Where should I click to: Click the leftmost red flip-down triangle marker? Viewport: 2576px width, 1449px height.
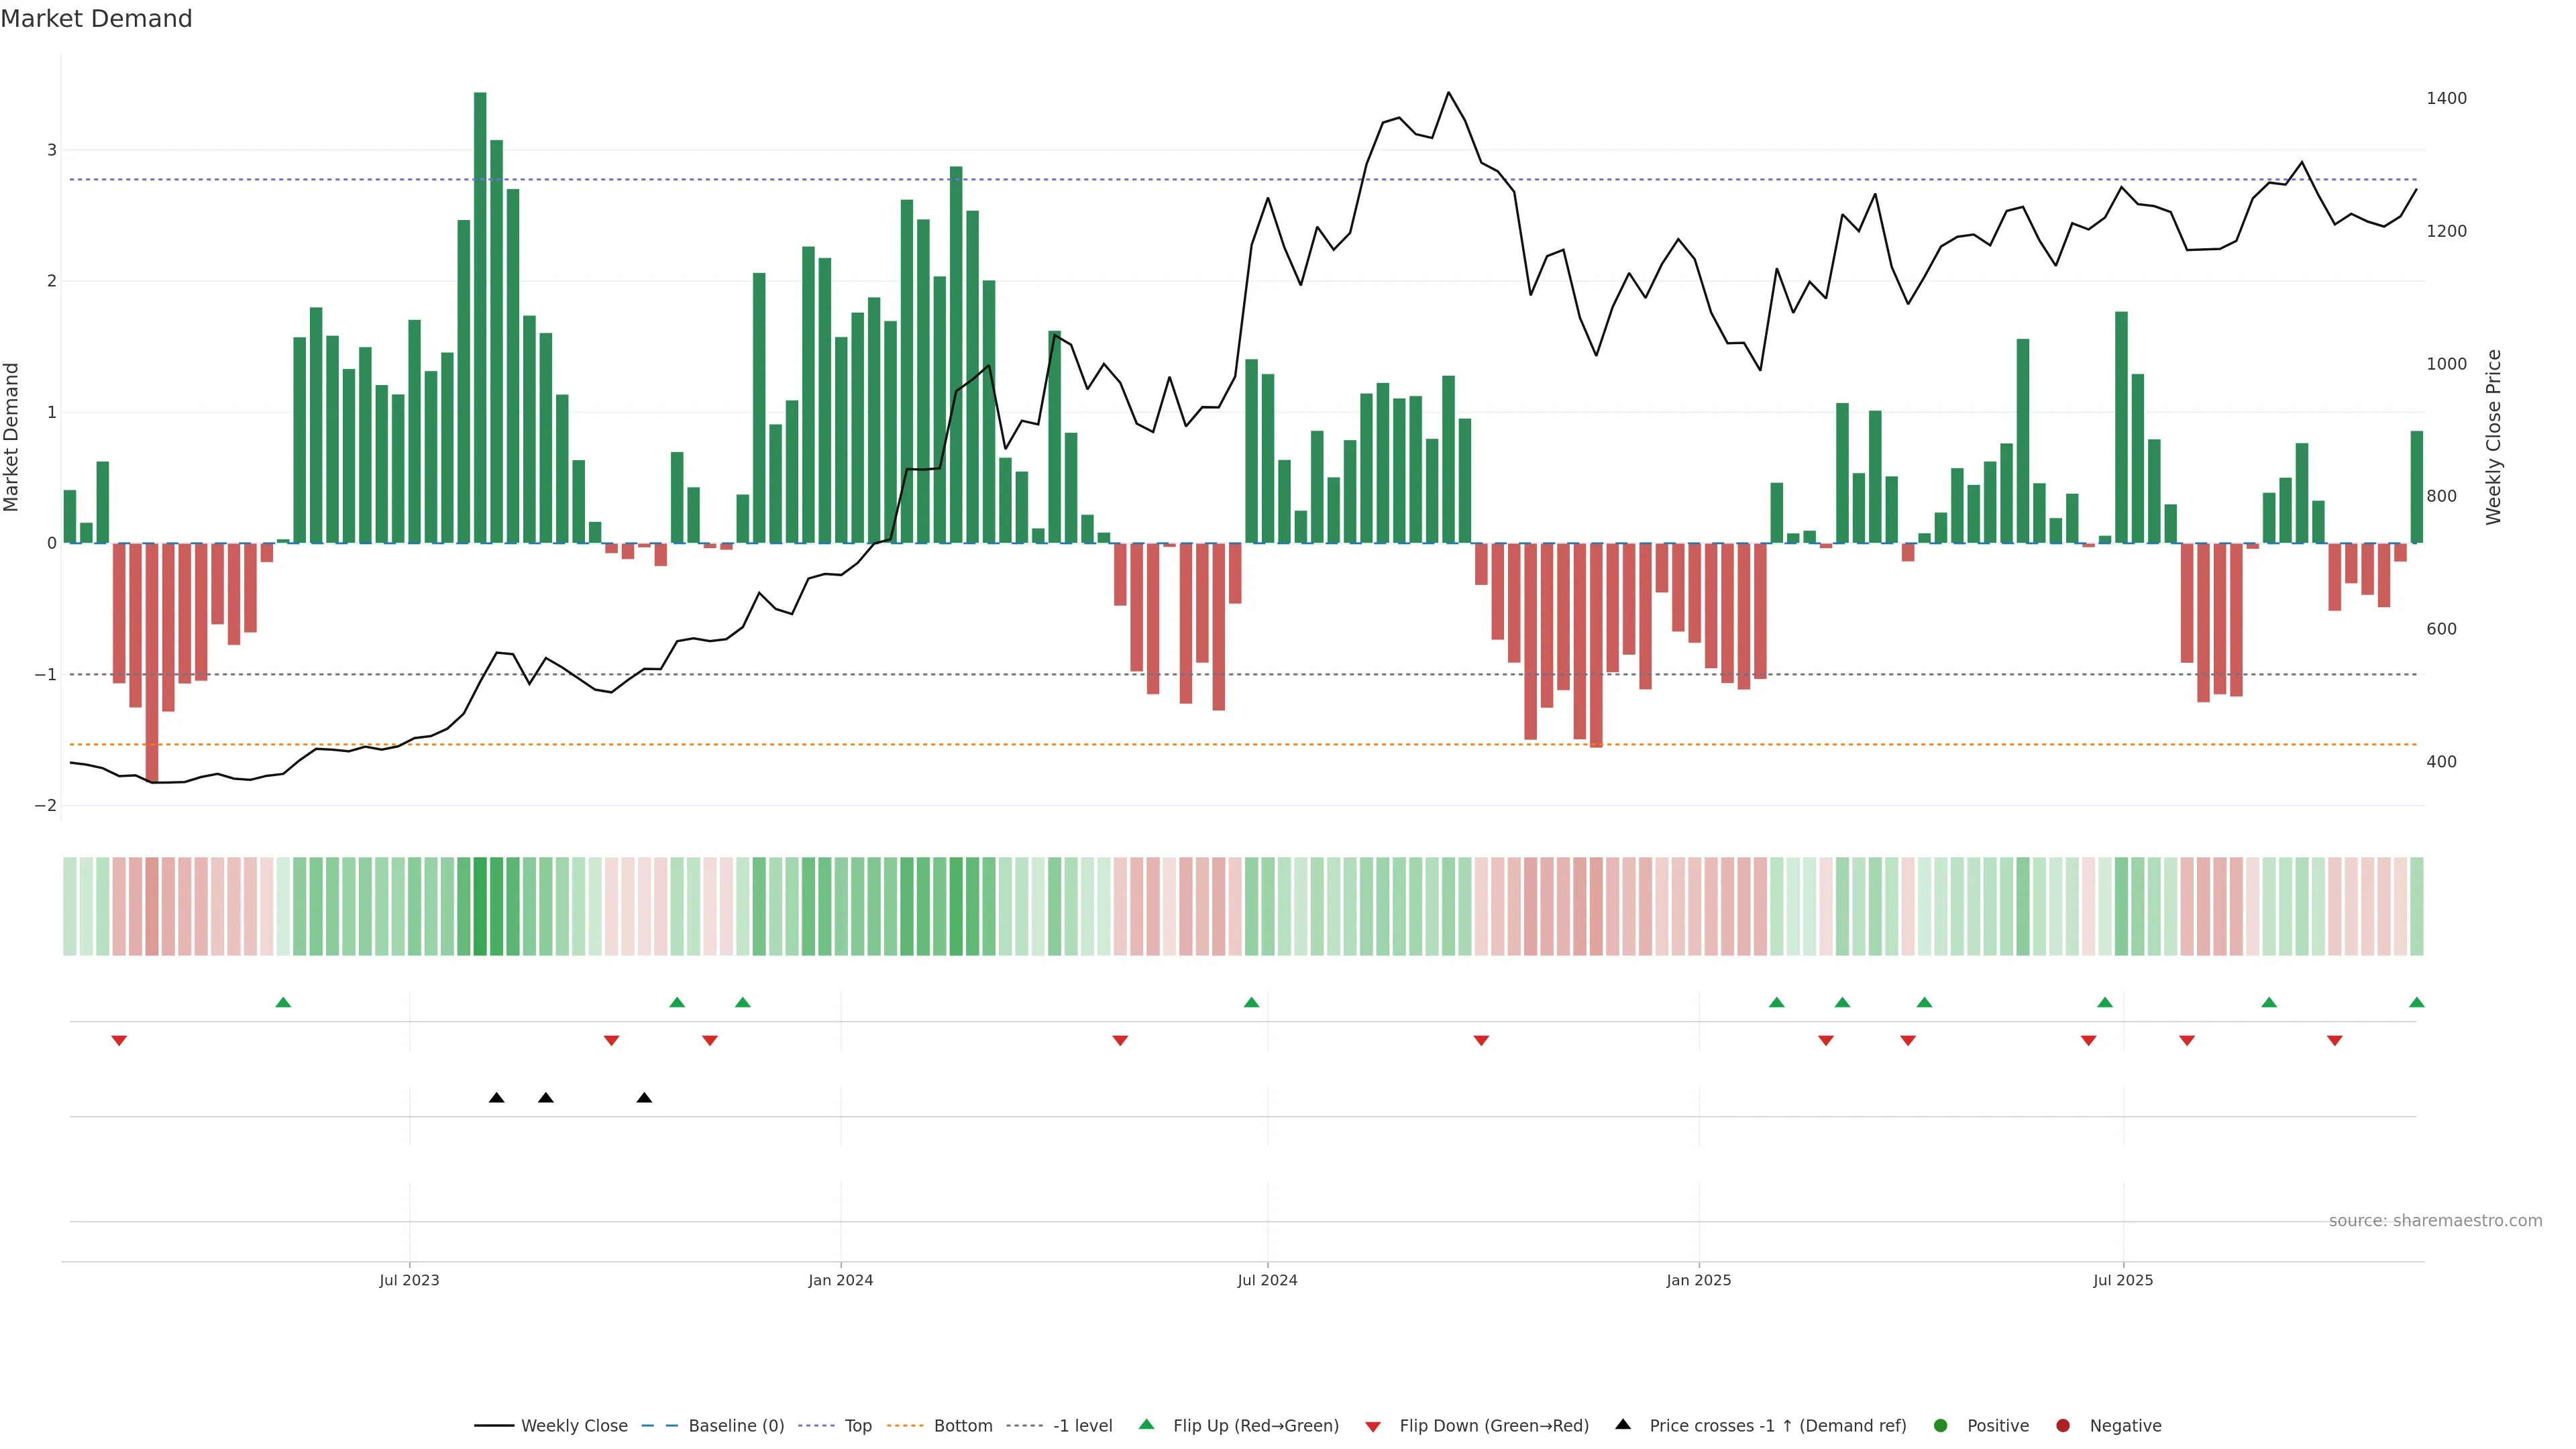(x=119, y=1041)
